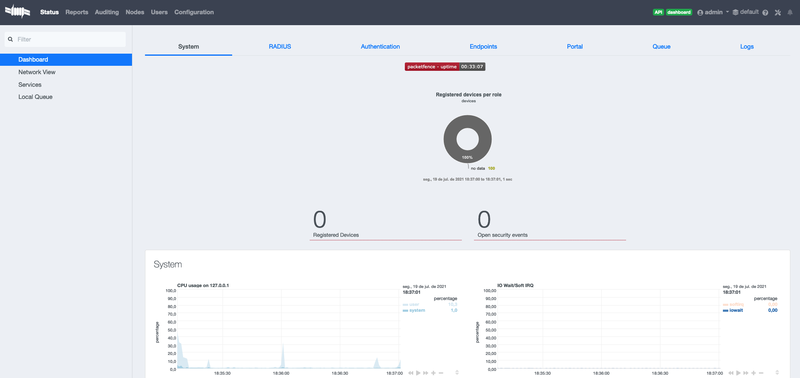Switch to the RADIUS tab
This screenshot has height=378, width=800.
coord(280,46)
